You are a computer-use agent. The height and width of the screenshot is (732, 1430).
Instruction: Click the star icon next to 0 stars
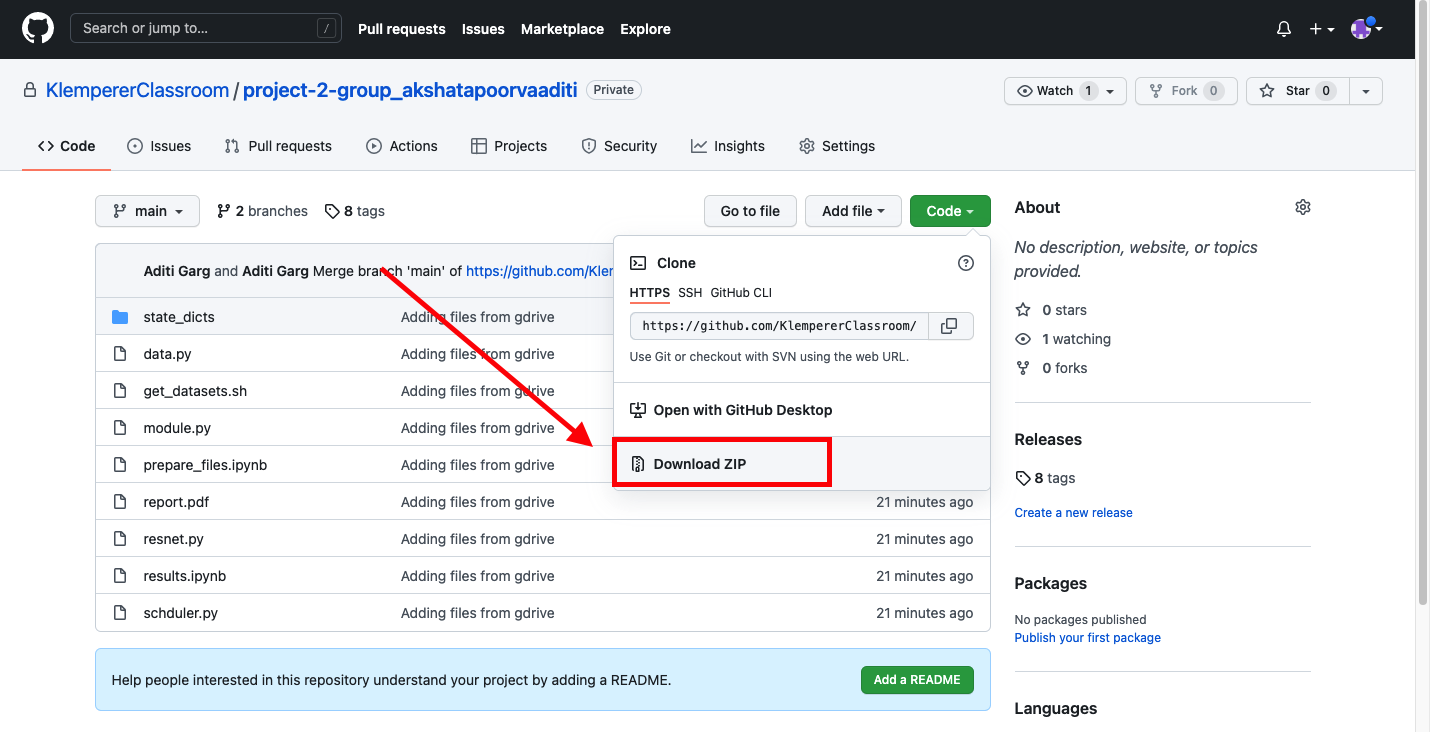tap(1023, 310)
